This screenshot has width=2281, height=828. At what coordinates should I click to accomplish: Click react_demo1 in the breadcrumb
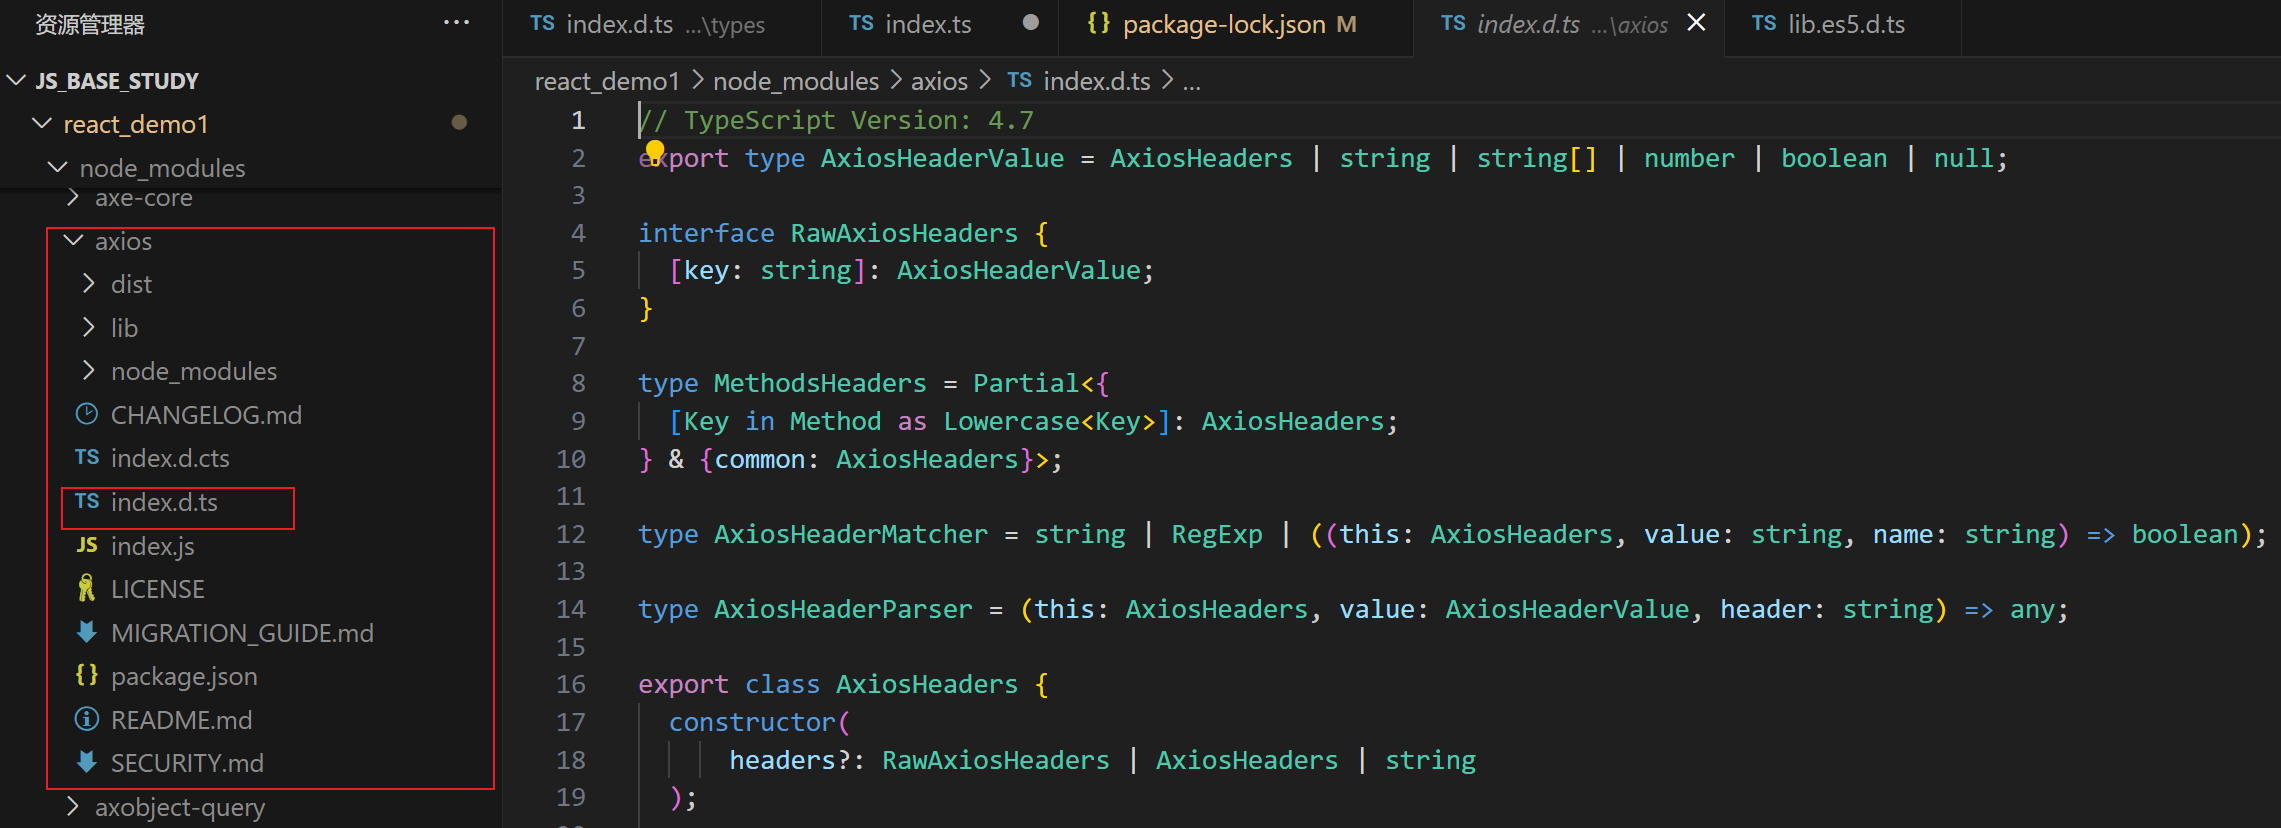point(607,81)
